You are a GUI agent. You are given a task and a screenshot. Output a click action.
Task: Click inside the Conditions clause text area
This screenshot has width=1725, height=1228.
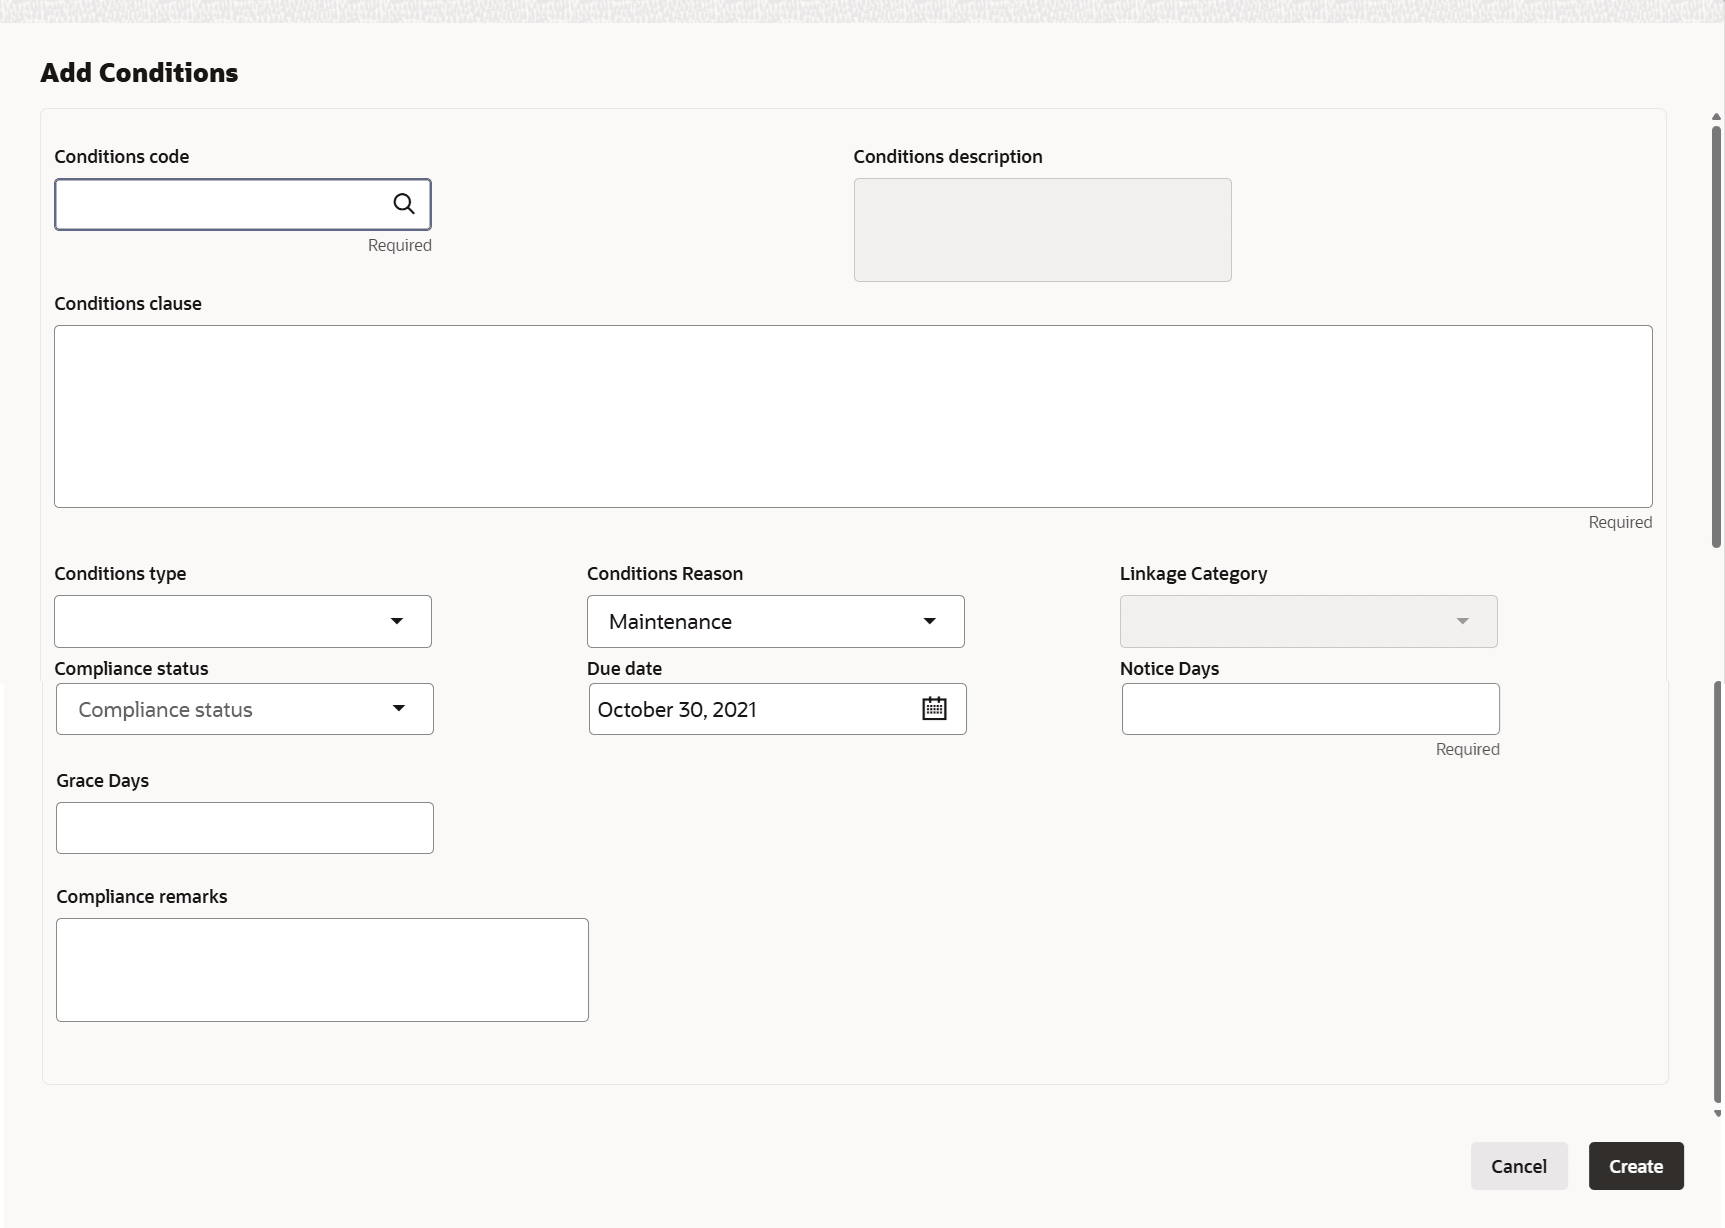point(853,416)
